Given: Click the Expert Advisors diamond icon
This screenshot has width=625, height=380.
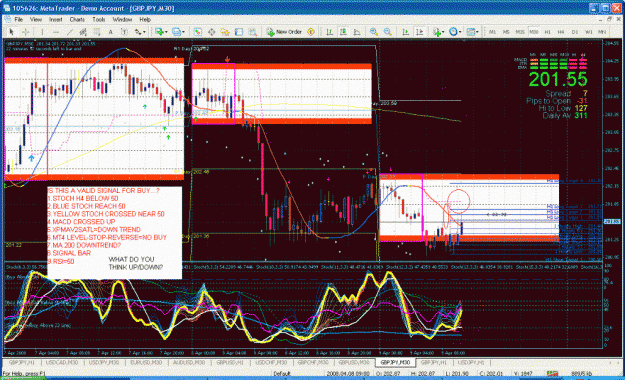Looking at the screenshot, I should tap(311, 32).
